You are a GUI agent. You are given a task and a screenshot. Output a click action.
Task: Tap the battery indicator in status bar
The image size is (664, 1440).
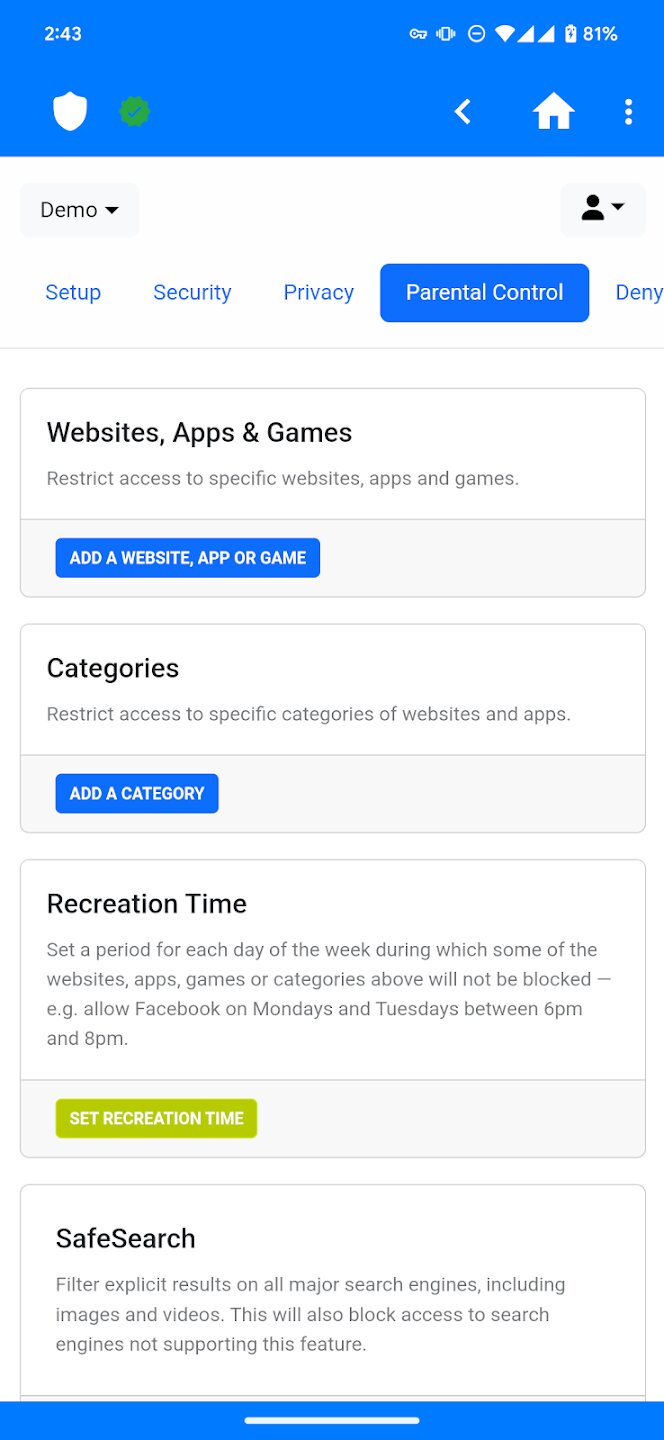coord(571,34)
